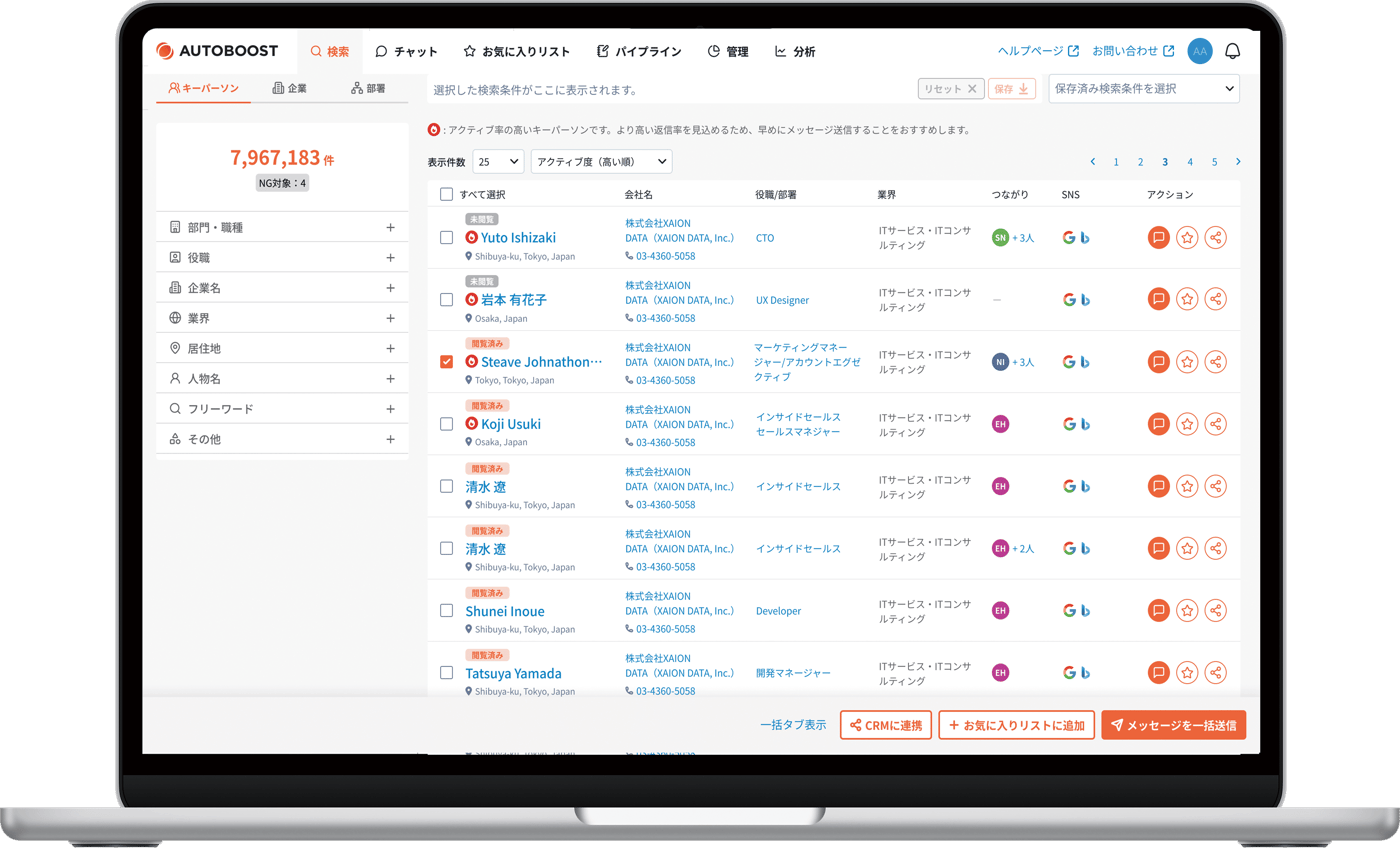Click SN connection badge for Yuto Ishizaki
Image resolution: width=1400 pixels, height=848 pixels.
[1000, 238]
